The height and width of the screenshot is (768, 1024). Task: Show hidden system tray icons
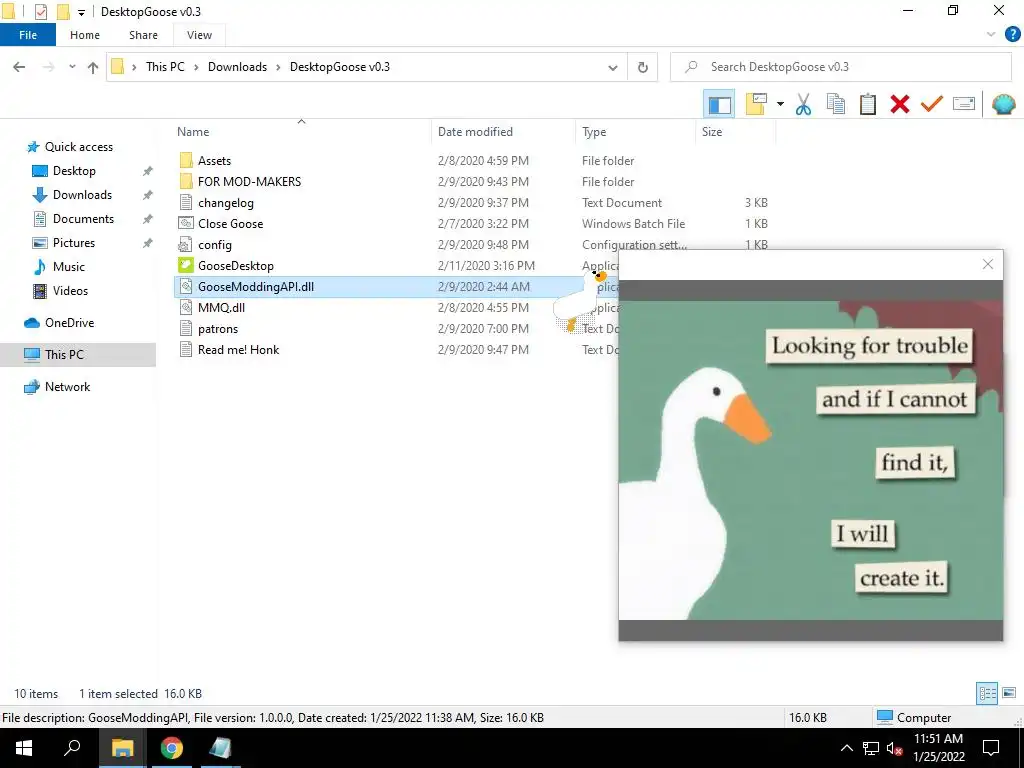tap(846, 748)
